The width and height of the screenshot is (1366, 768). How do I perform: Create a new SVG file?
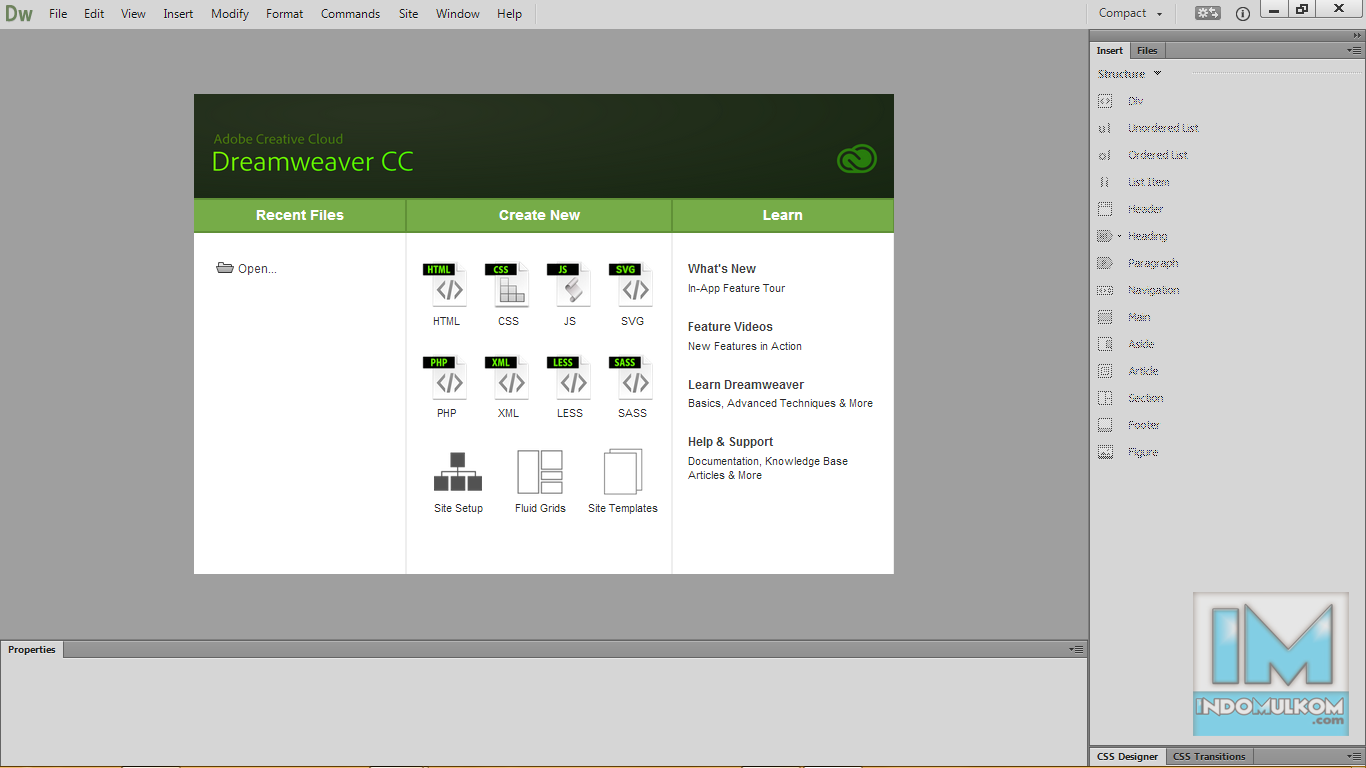632,289
